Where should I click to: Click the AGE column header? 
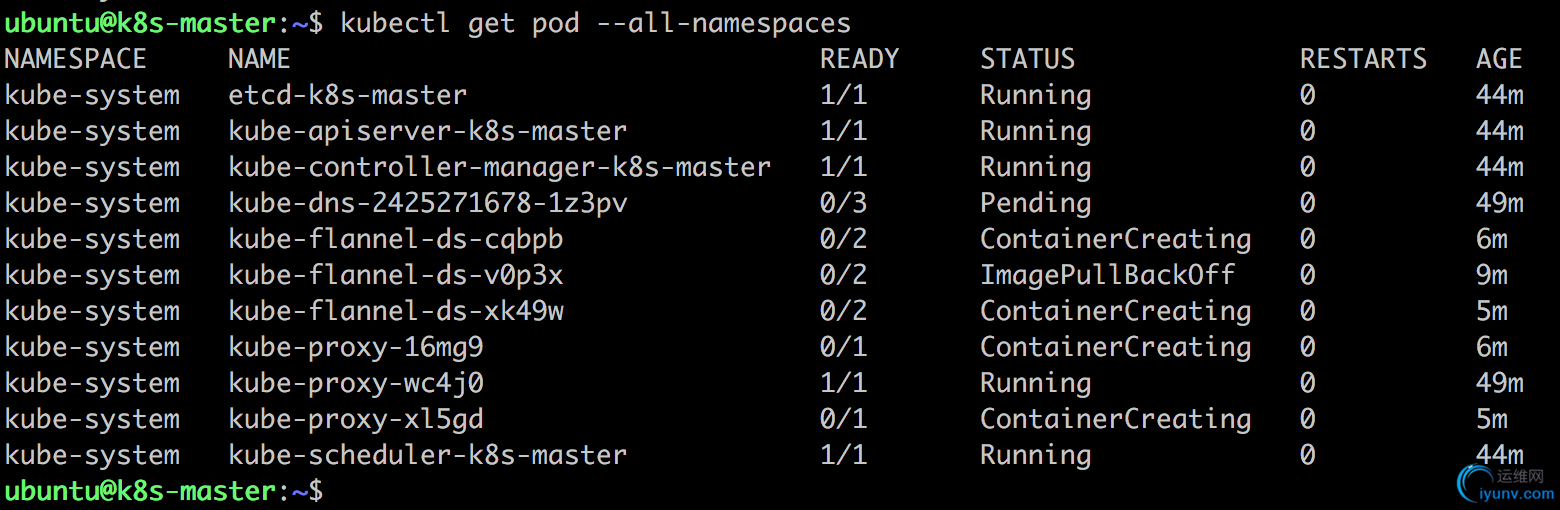pyautogui.click(x=1499, y=59)
